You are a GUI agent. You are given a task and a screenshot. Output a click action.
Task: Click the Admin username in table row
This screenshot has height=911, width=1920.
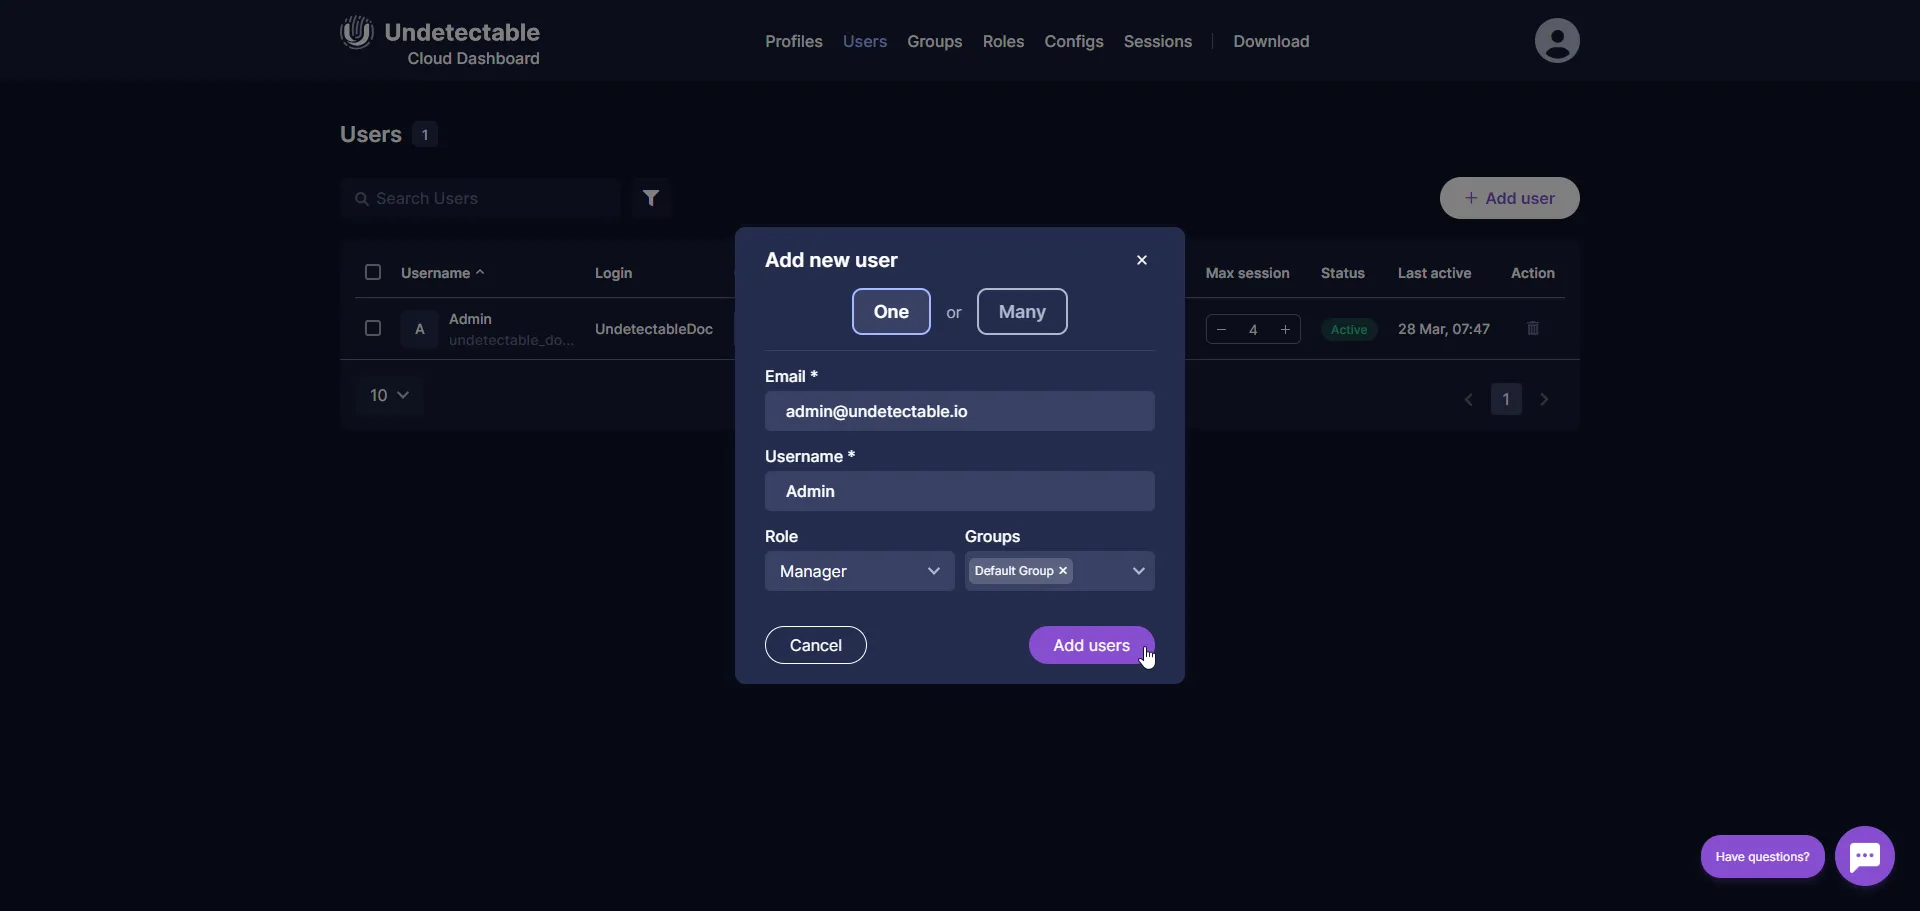(470, 319)
